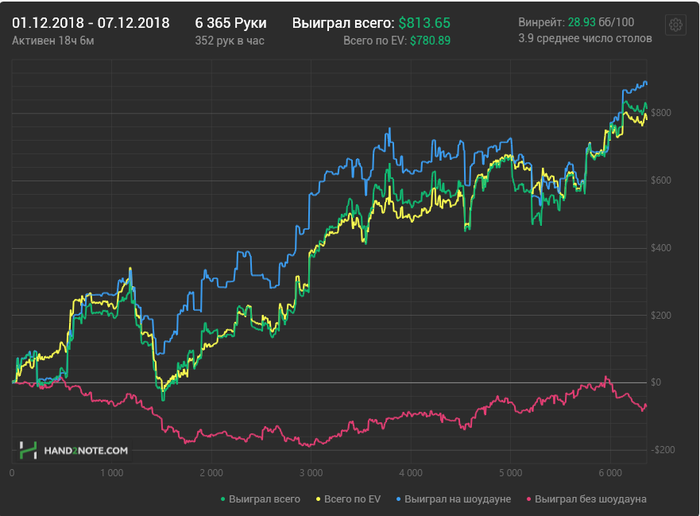
Task: Click the winrate value 28.93
Action: [582, 22]
